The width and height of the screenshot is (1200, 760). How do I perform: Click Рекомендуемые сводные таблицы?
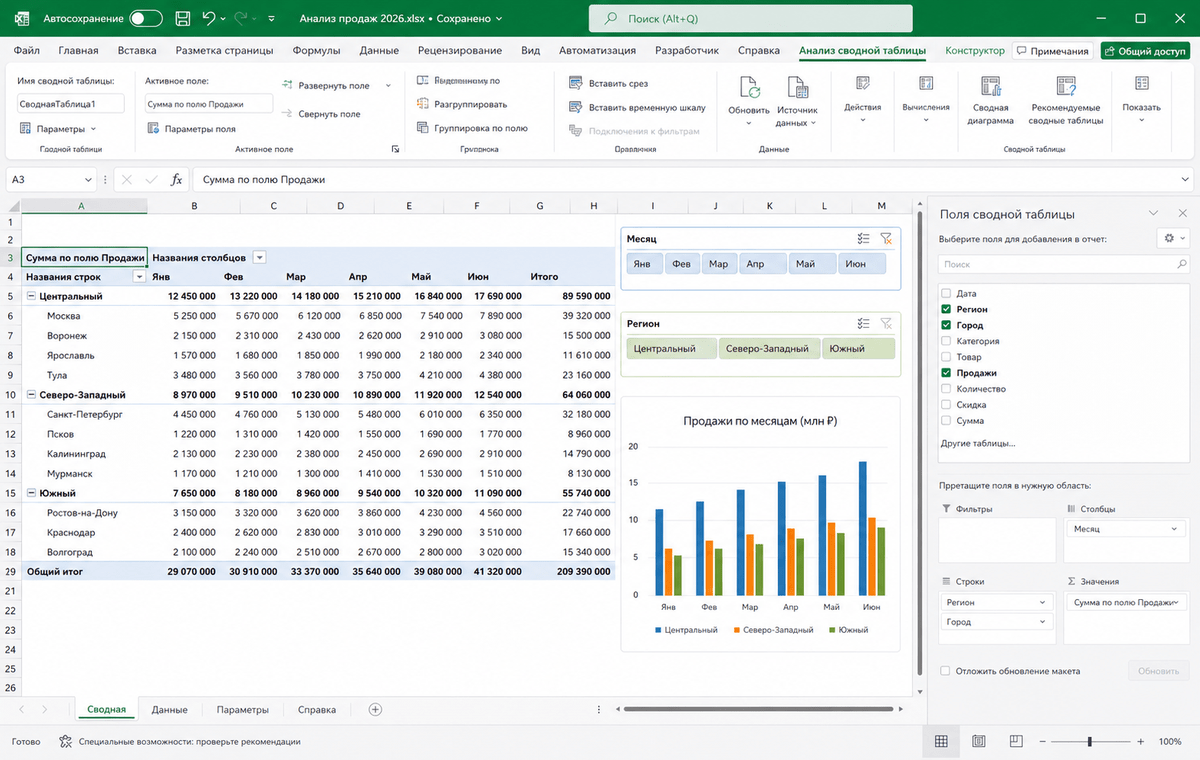click(x=1066, y=100)
